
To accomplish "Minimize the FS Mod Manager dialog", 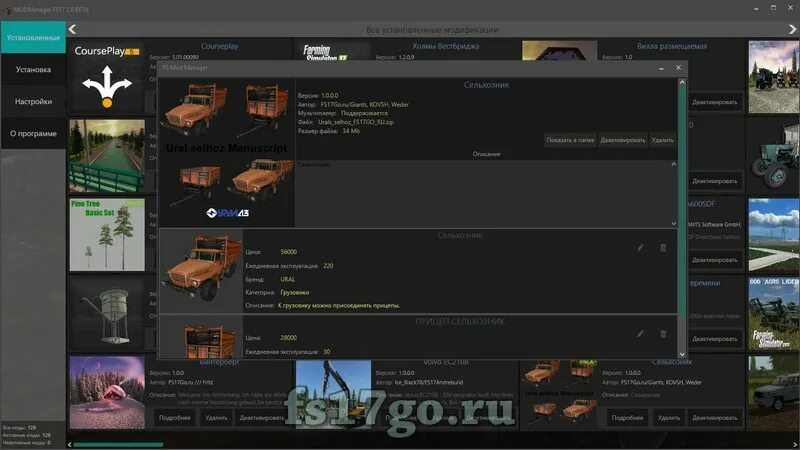I will pos(661,68).
